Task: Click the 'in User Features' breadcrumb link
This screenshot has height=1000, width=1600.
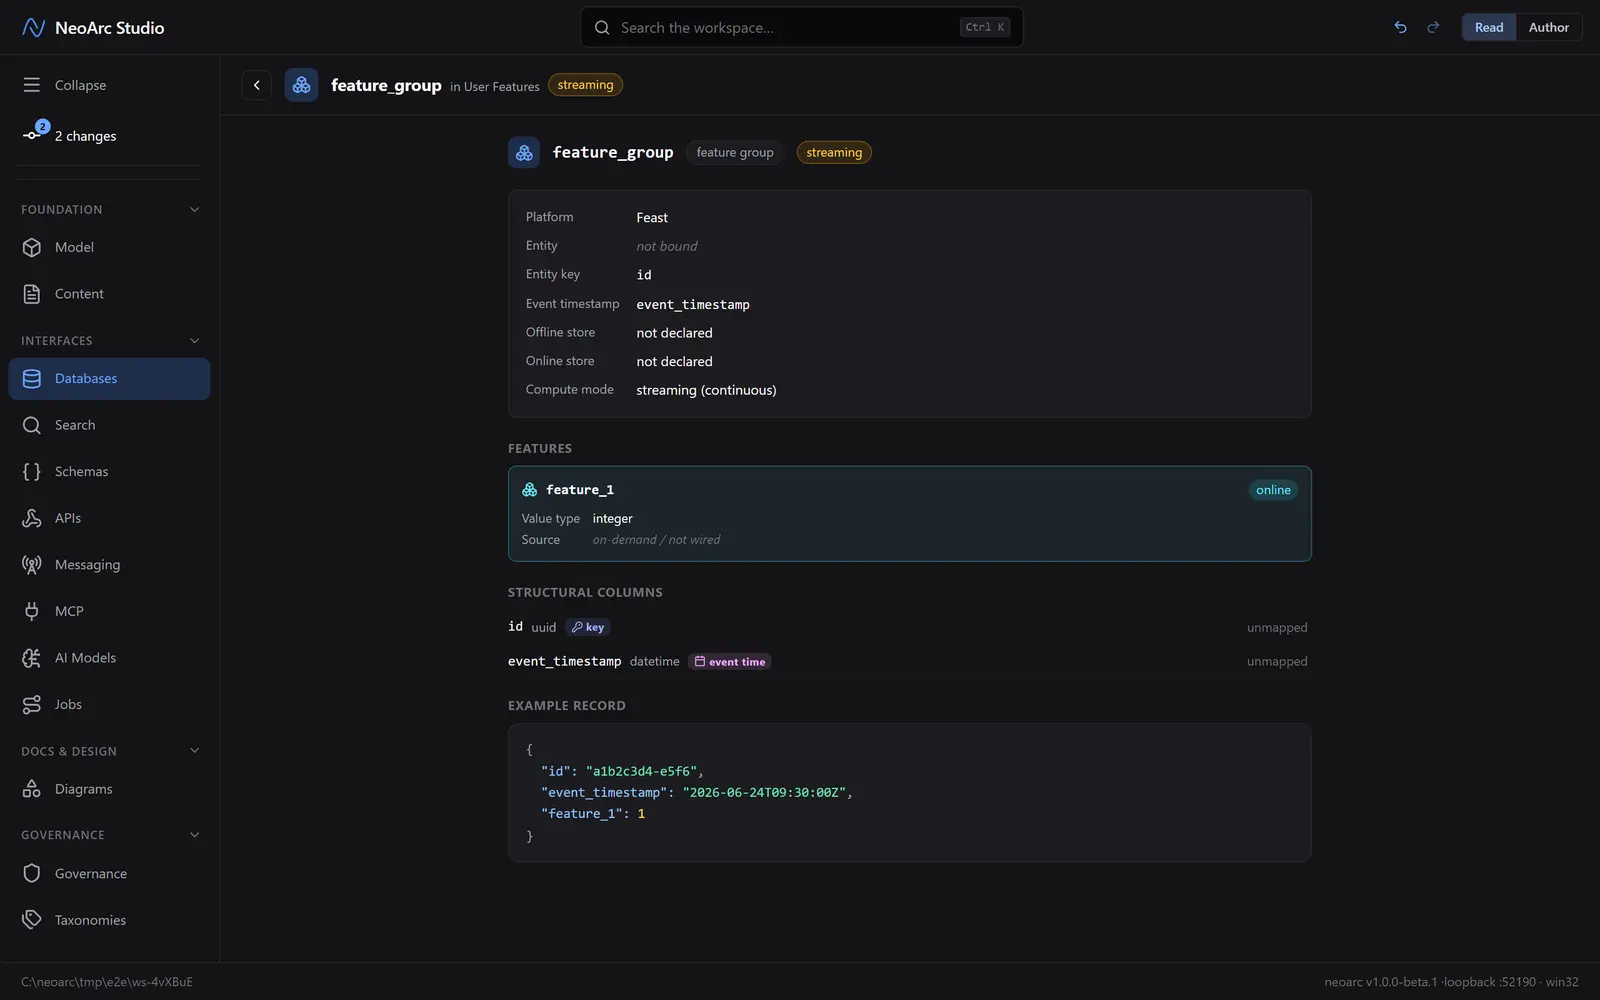Action: coord(495,87)
